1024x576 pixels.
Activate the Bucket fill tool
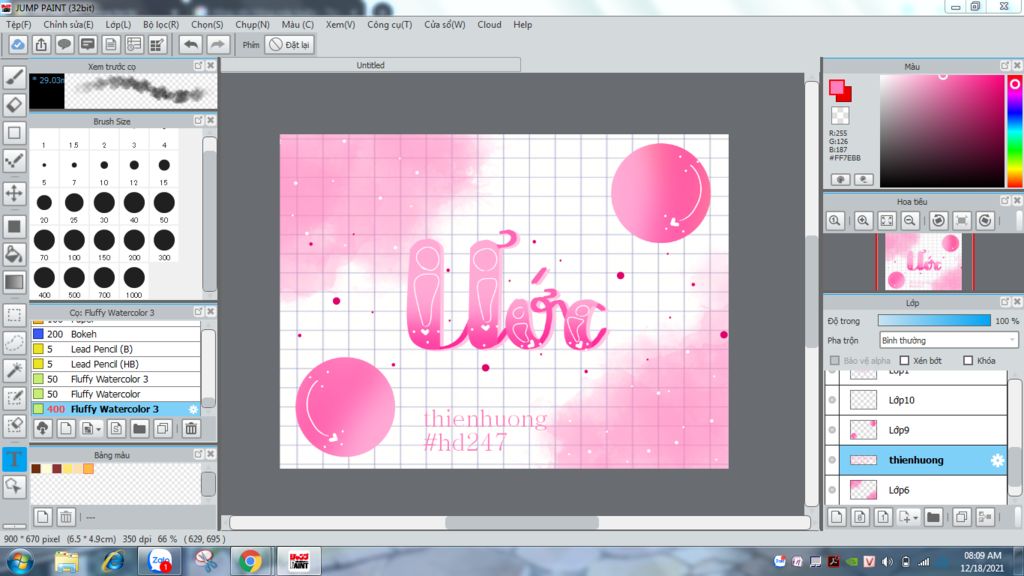tap(14, 254)
